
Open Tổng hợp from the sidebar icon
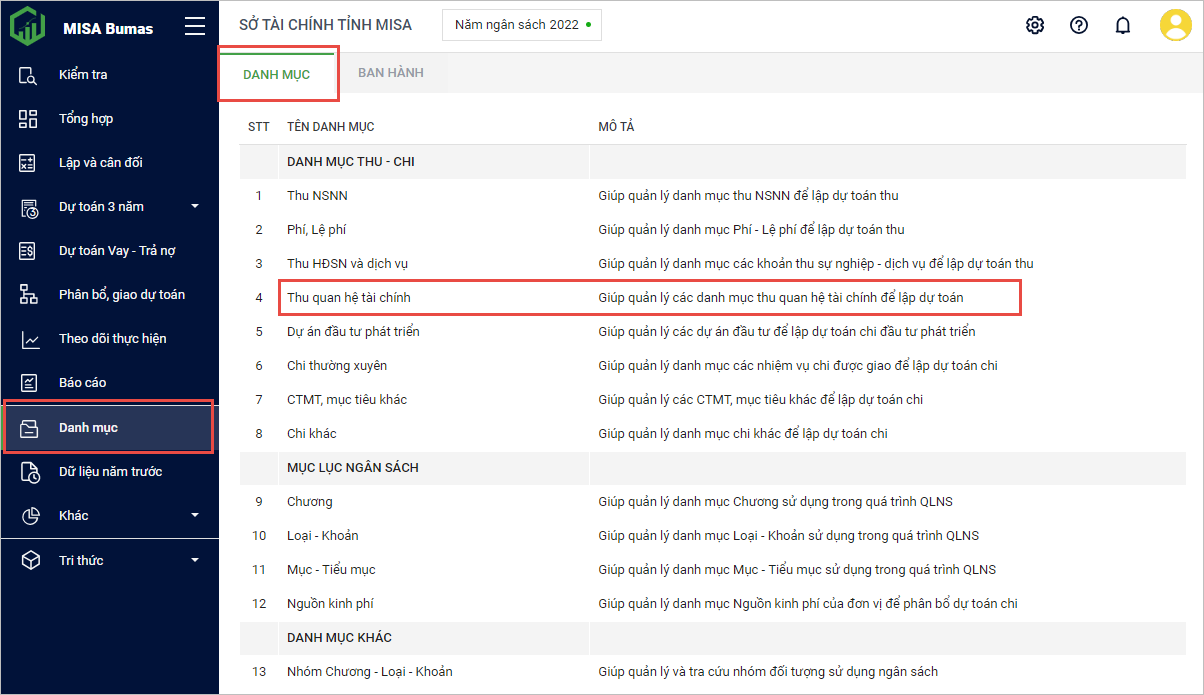click(28, 119)
